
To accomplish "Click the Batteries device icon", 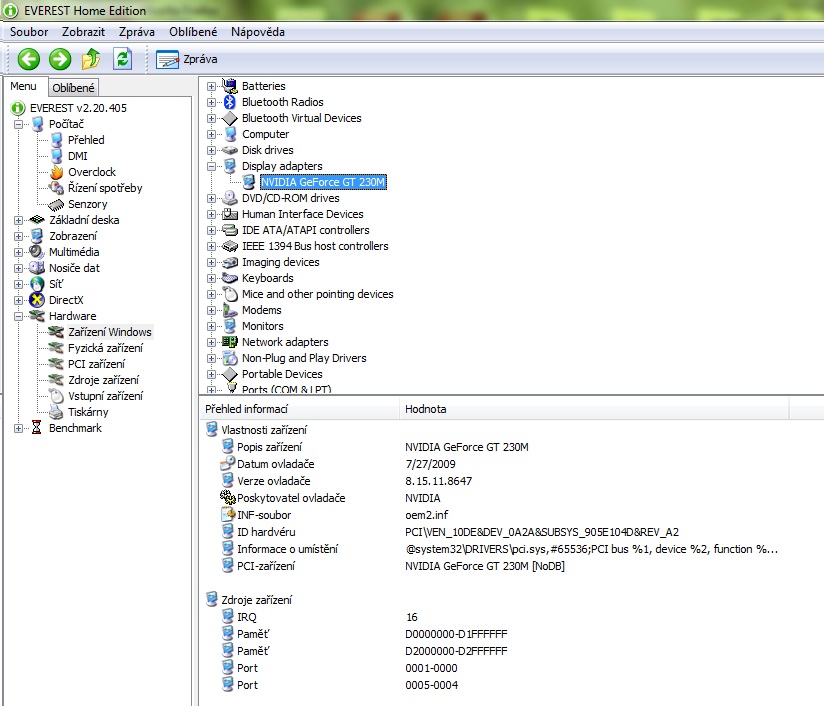I will pos(230,86).
